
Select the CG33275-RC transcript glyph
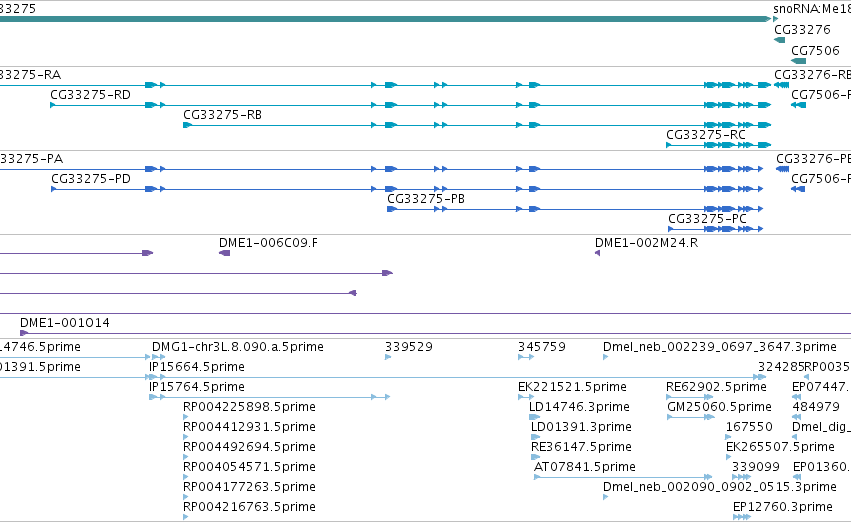tap(719, 145)
